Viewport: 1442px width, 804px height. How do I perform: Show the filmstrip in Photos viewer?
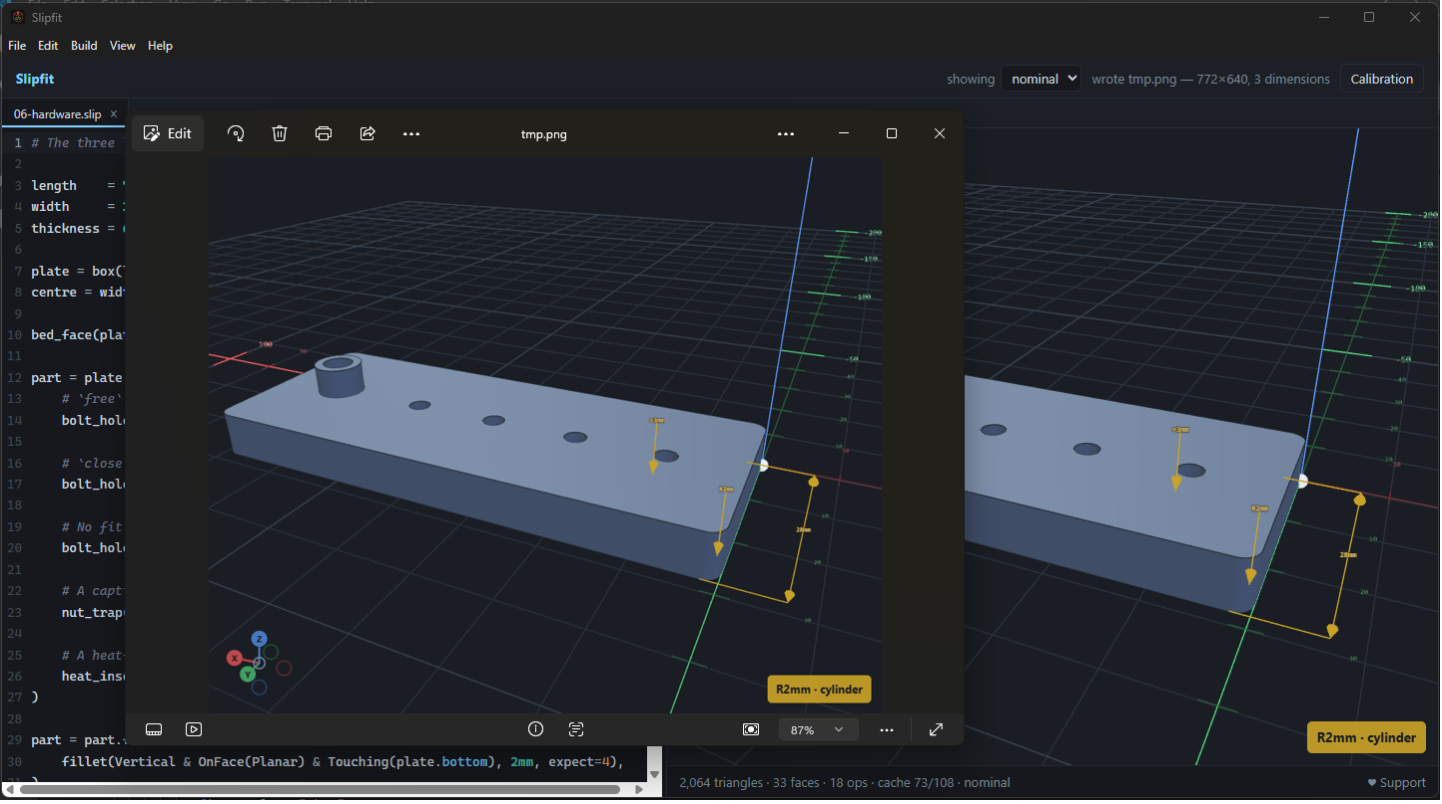click(154, 730)
